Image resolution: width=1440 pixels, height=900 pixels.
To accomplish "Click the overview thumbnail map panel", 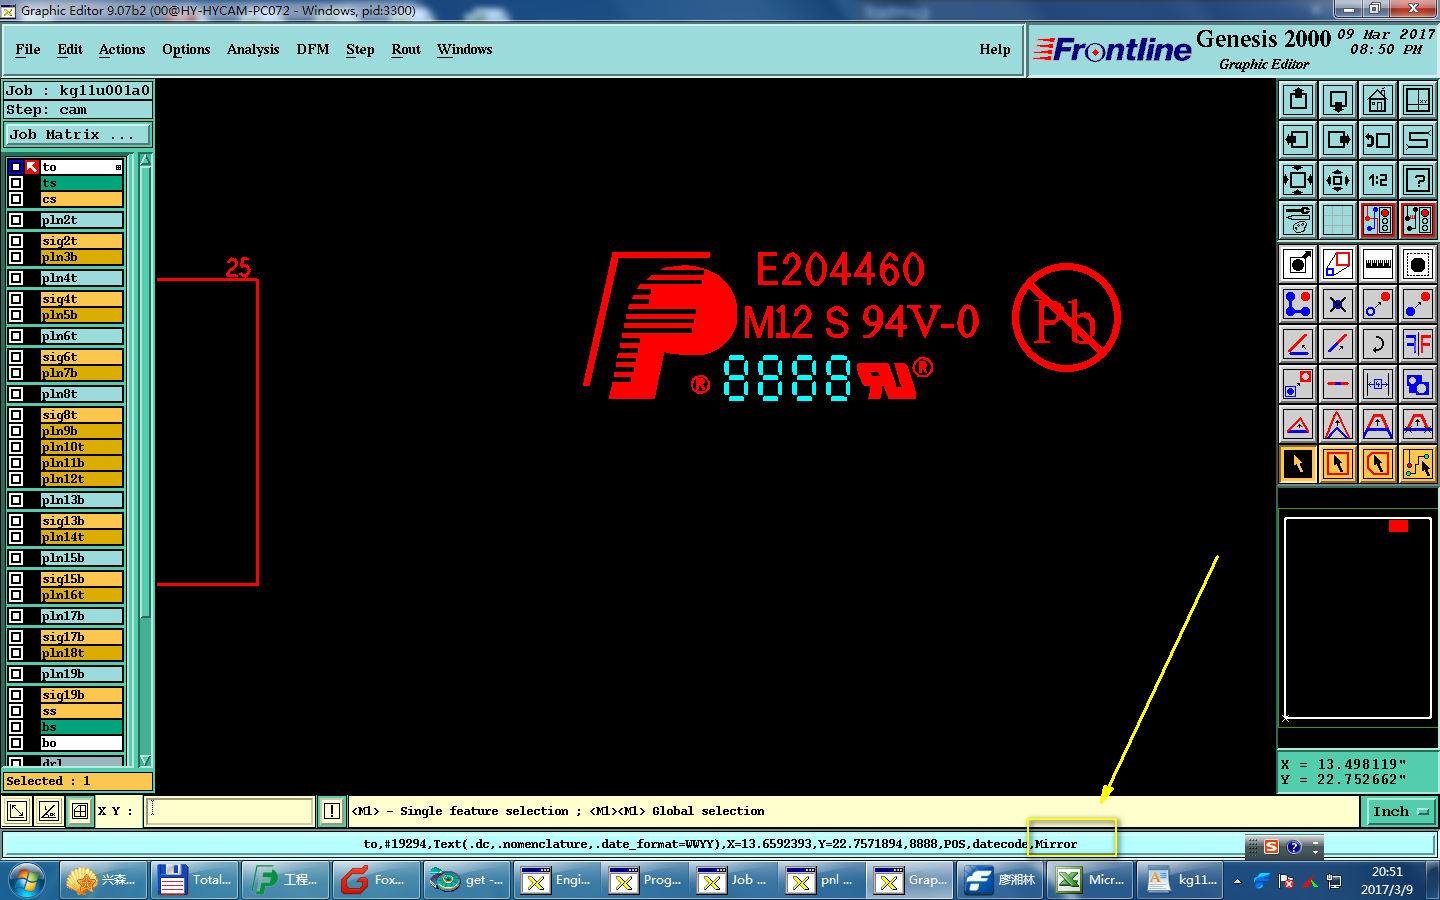I will click(x=1357, y=617).
